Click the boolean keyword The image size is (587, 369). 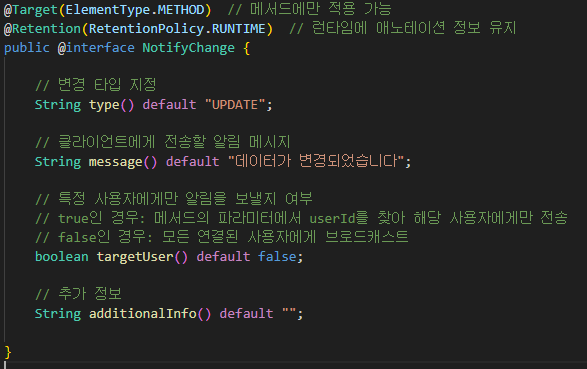(61, 257)
